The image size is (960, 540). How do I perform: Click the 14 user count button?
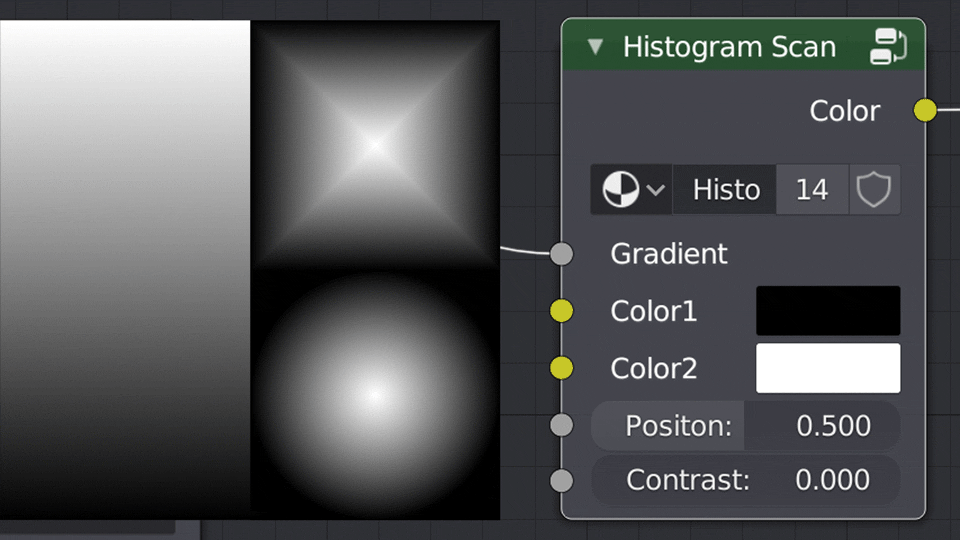pyautogui.click(x=812, y=190)
